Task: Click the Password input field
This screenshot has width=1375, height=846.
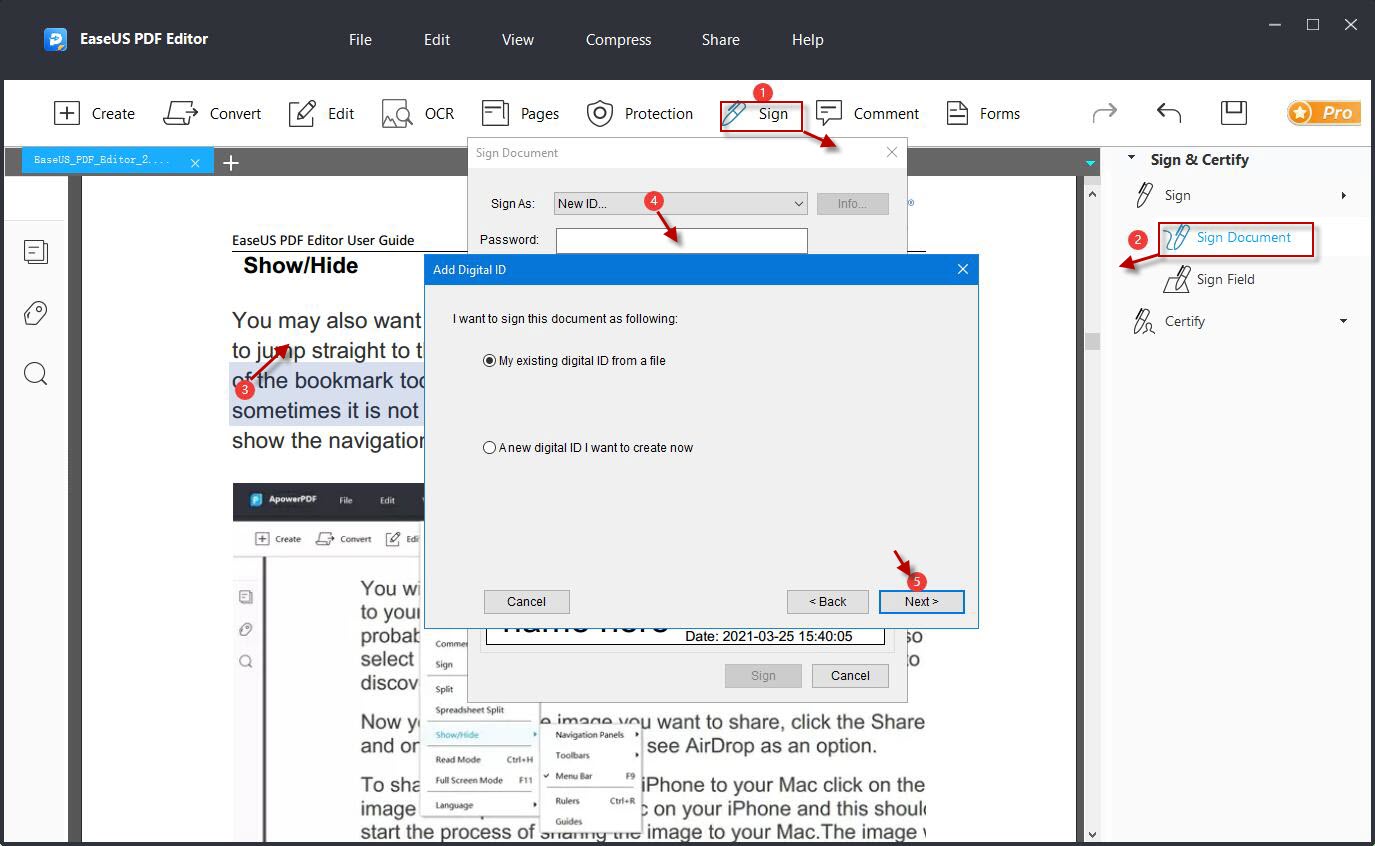Action: tap(681, 240)
